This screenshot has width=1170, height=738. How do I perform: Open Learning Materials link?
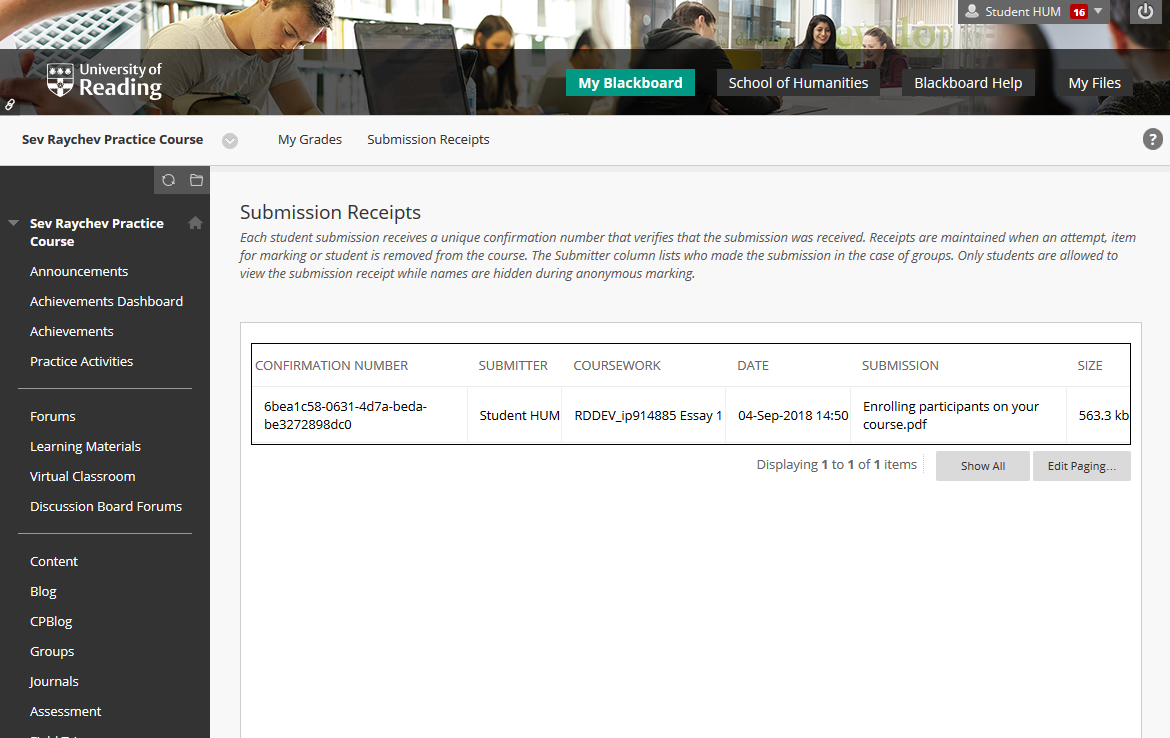point(85,446)
